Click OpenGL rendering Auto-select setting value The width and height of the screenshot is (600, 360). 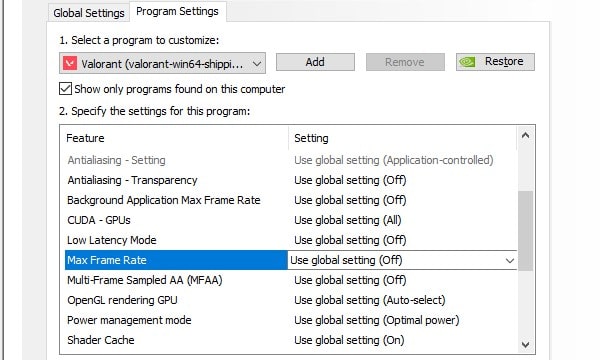pyautogui.click(x=370, y=300)
